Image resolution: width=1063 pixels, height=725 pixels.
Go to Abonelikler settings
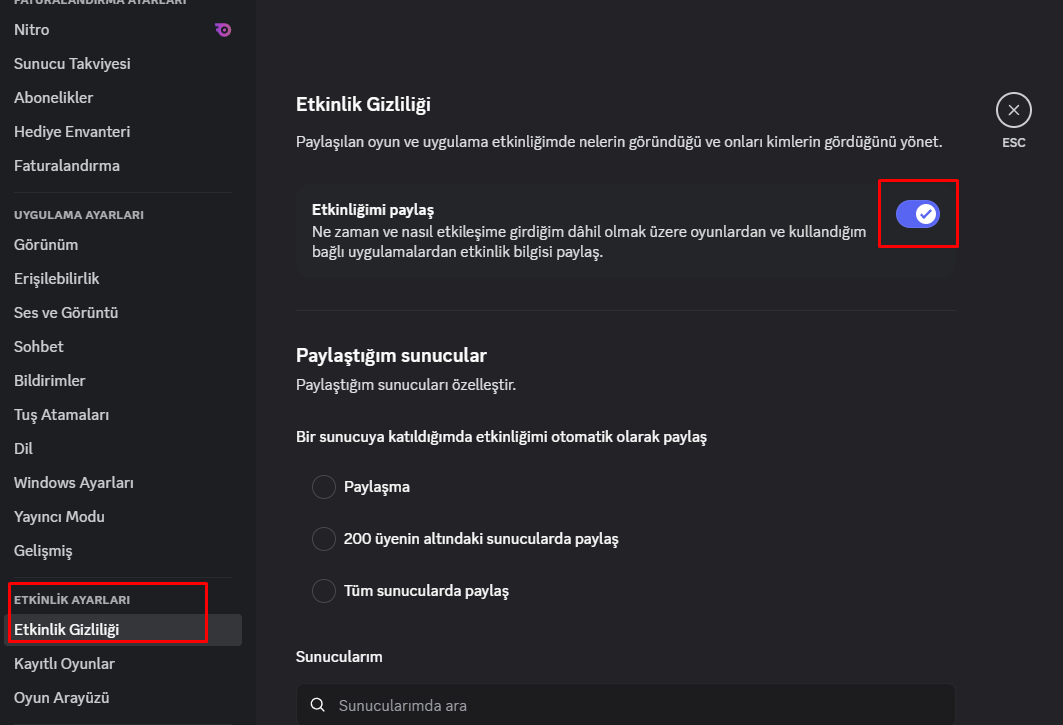[x=54, y=98]
